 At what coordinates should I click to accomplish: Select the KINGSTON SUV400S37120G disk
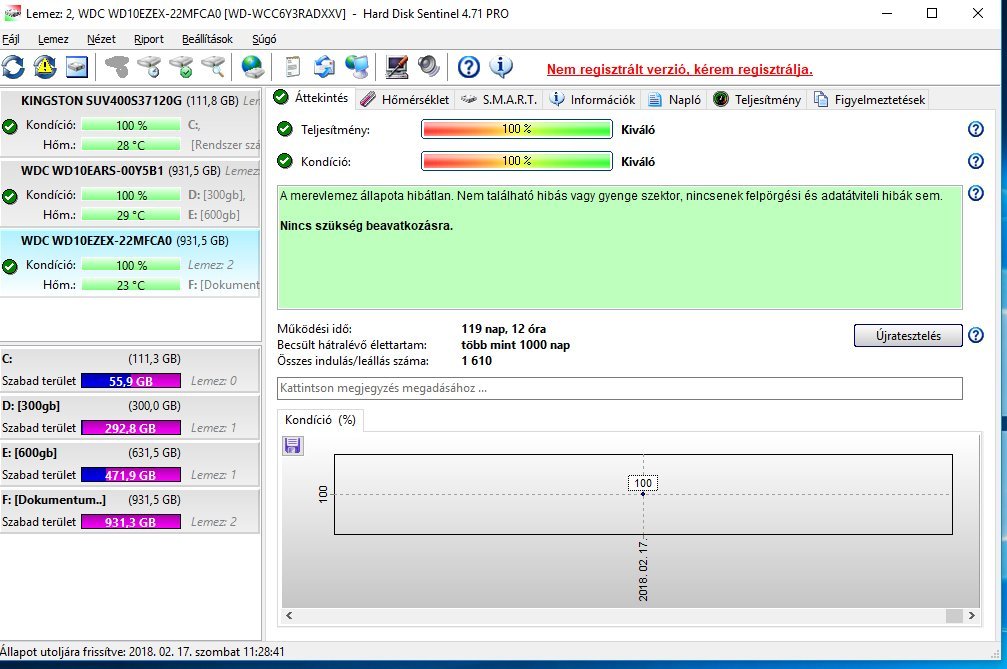130,123
